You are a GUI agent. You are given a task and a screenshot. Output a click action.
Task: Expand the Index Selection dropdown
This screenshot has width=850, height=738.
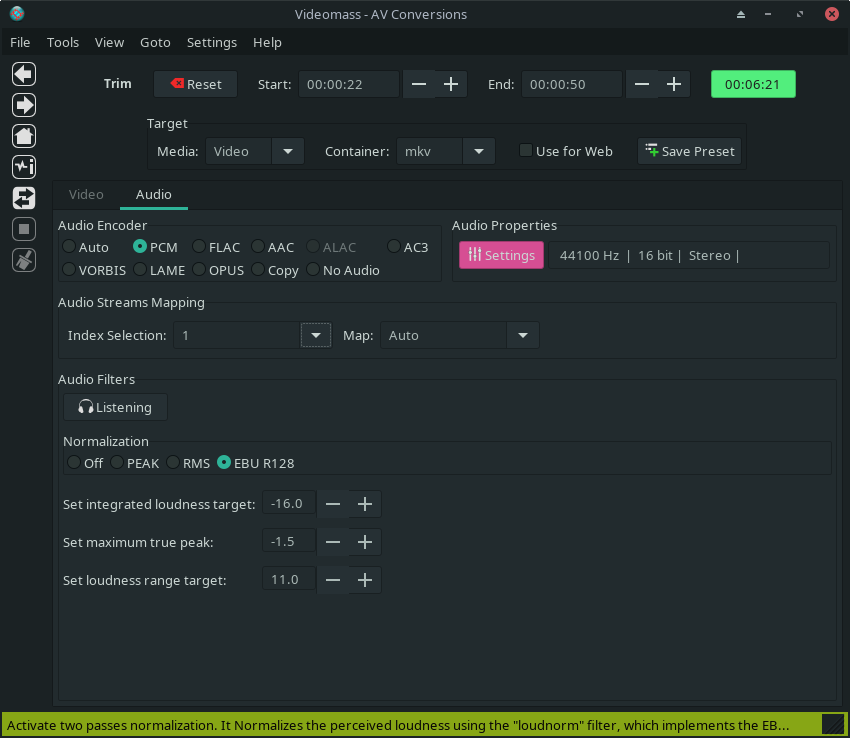(x=316, y=336)
